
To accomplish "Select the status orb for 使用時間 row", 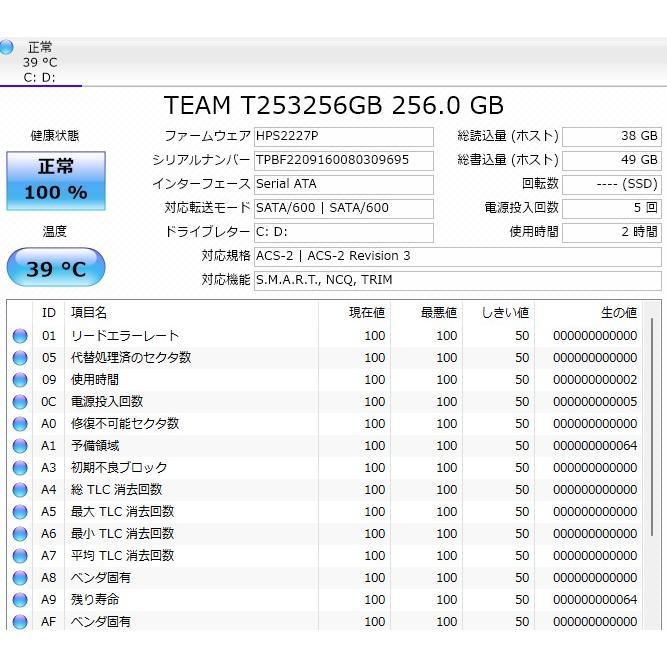I will coord(19,380).
